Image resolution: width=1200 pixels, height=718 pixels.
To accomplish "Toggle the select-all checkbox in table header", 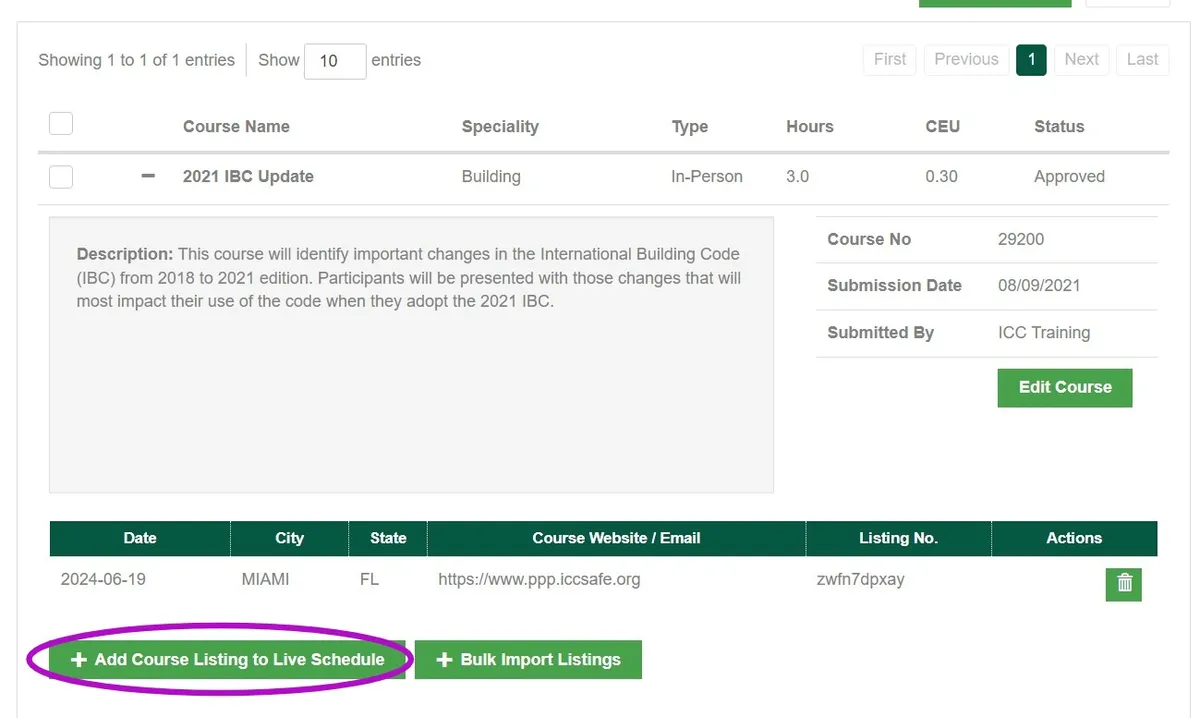I will [x=60, y=123].
